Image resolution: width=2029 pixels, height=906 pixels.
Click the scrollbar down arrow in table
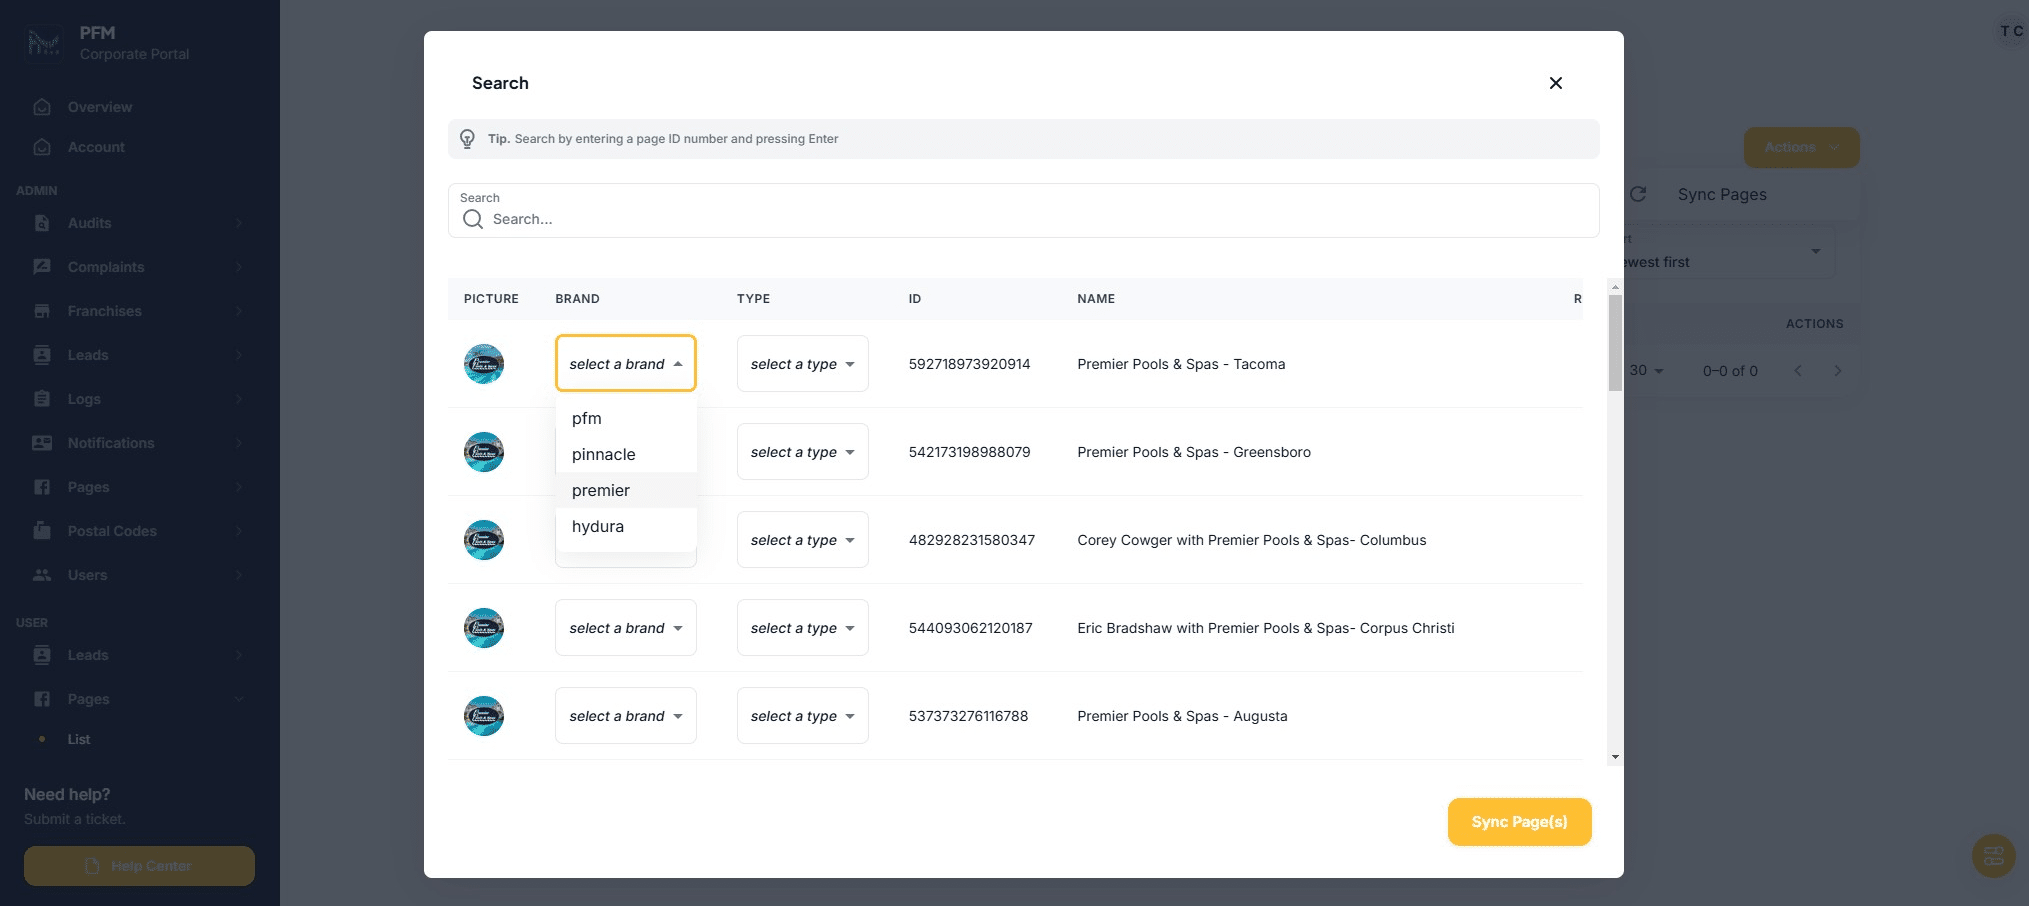[x=1615, y=757]
